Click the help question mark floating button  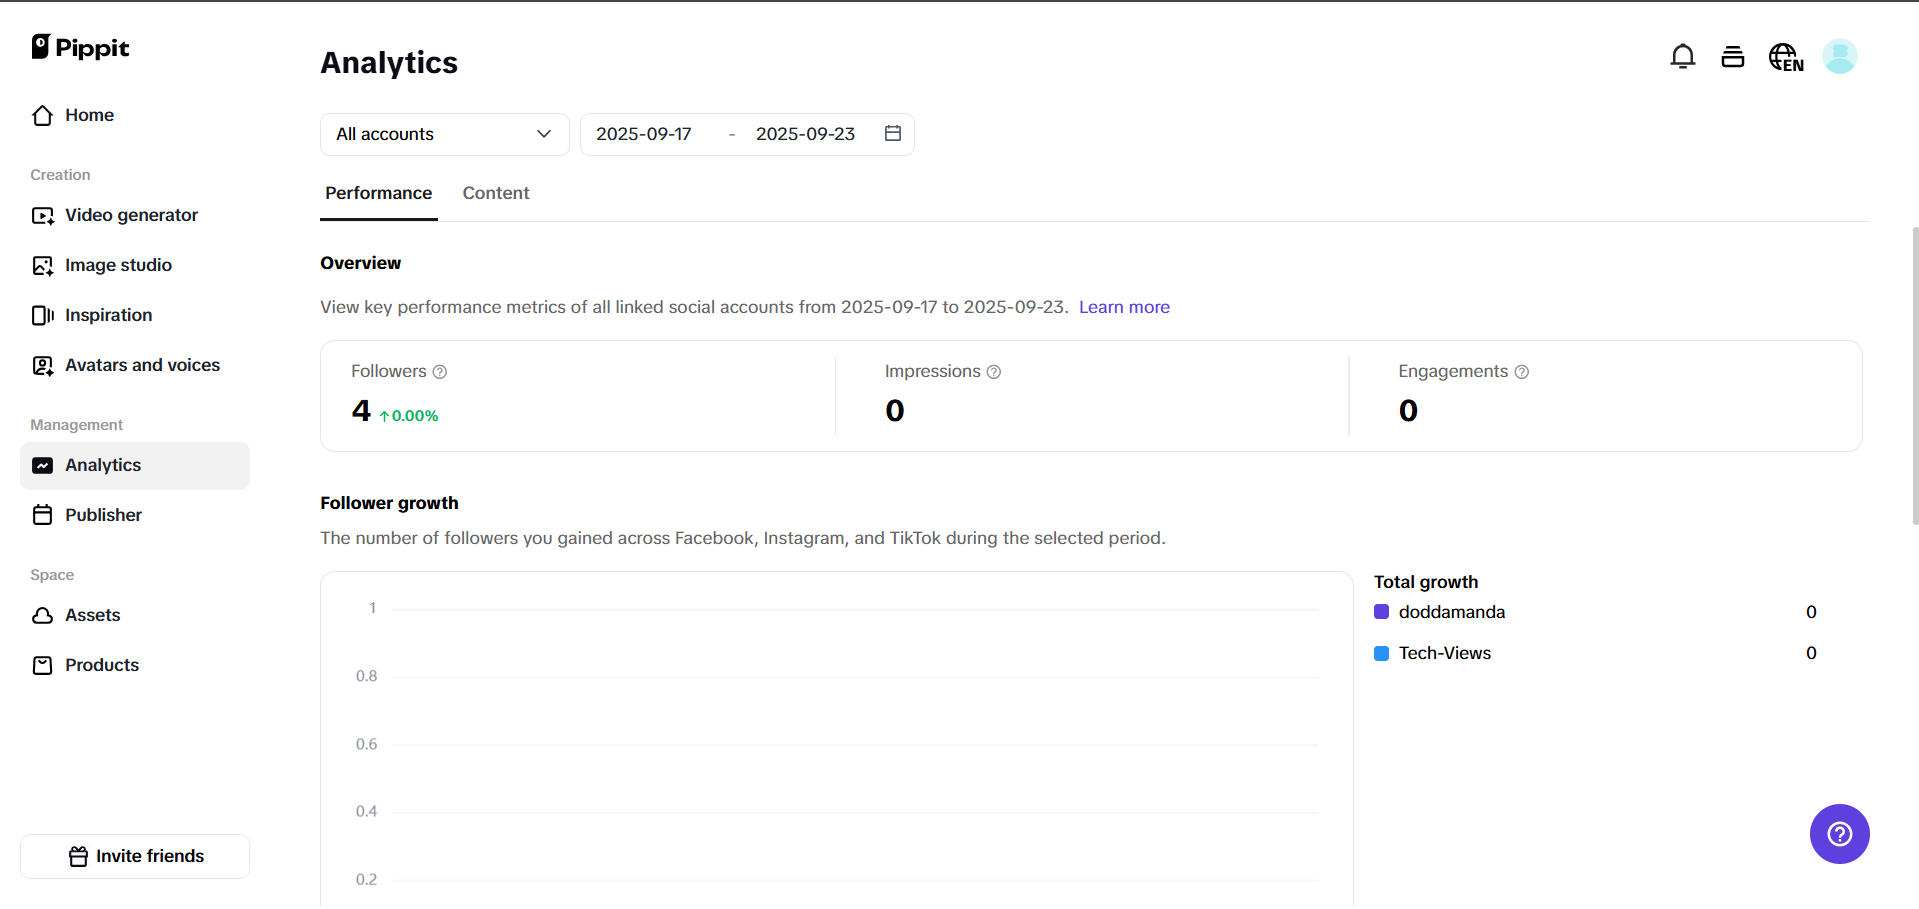tap(1839, 834)
